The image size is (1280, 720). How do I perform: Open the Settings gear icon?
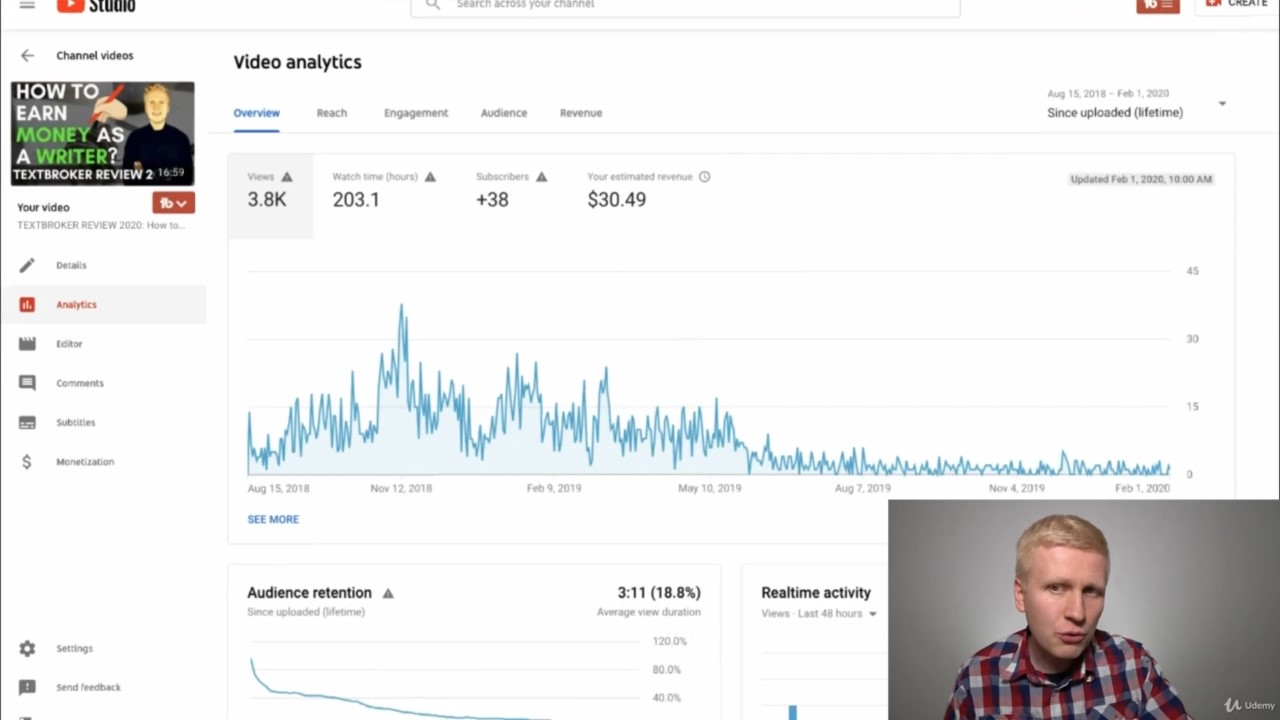[x=27, y=648]
